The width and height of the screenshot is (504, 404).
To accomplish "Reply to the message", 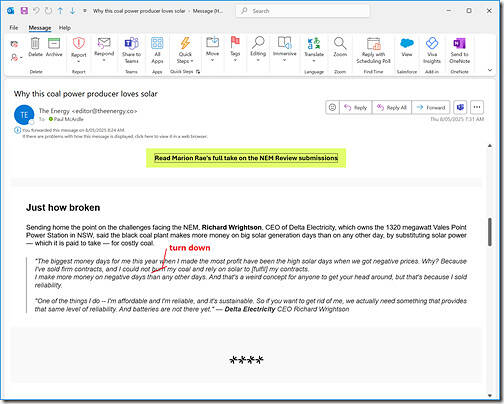I will (x=356, y=107).
